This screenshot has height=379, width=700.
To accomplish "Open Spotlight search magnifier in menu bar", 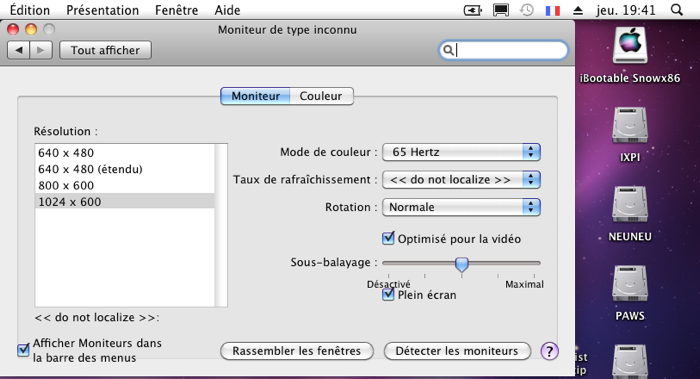I will tap(677, 10).
